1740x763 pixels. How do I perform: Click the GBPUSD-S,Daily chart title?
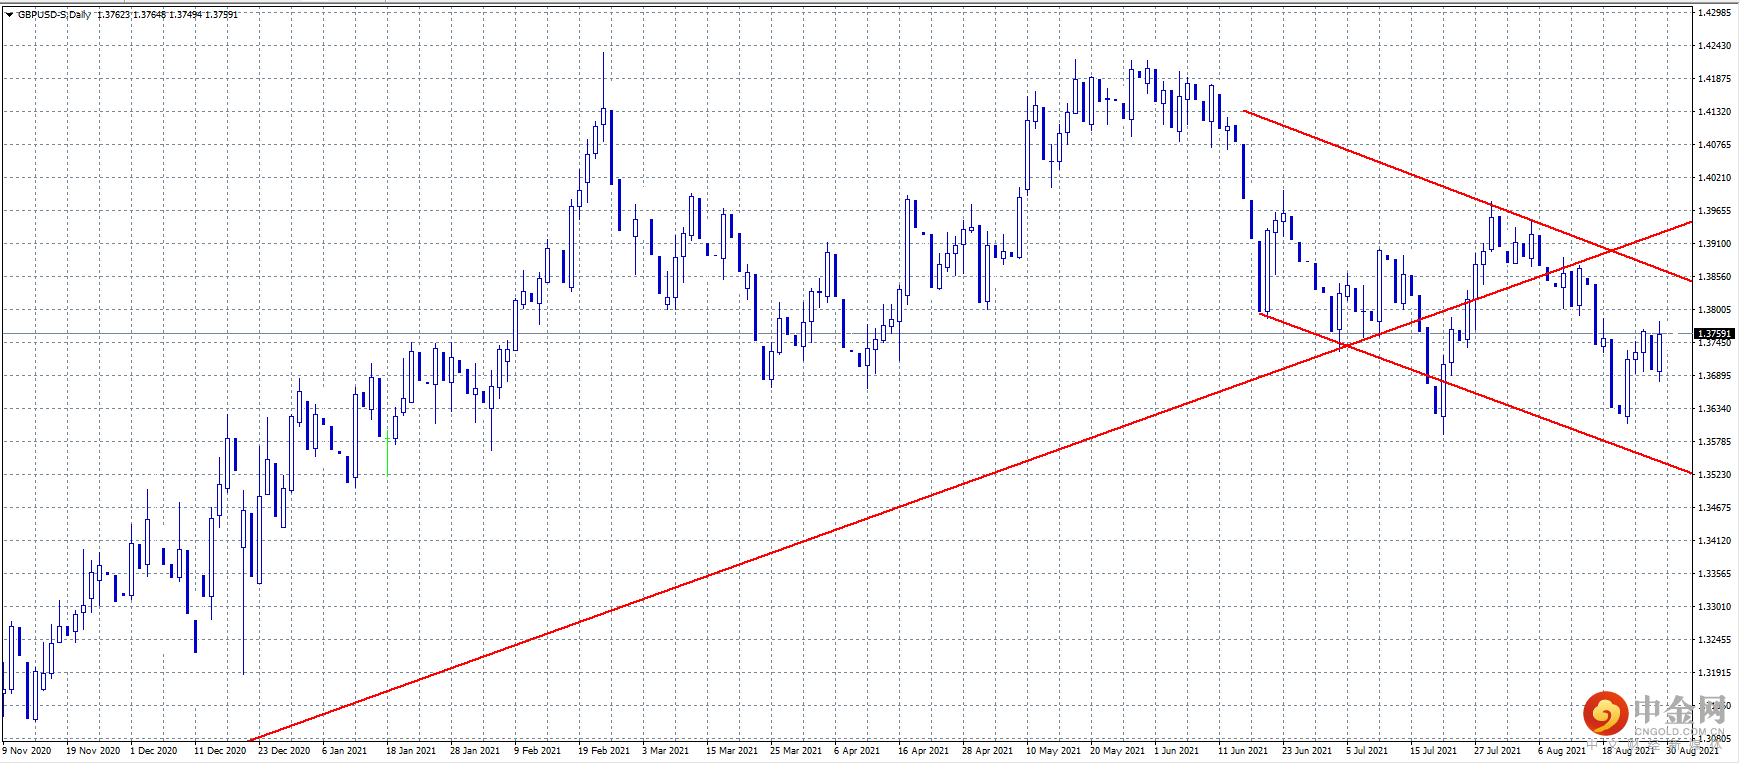(x=54, y=15)
